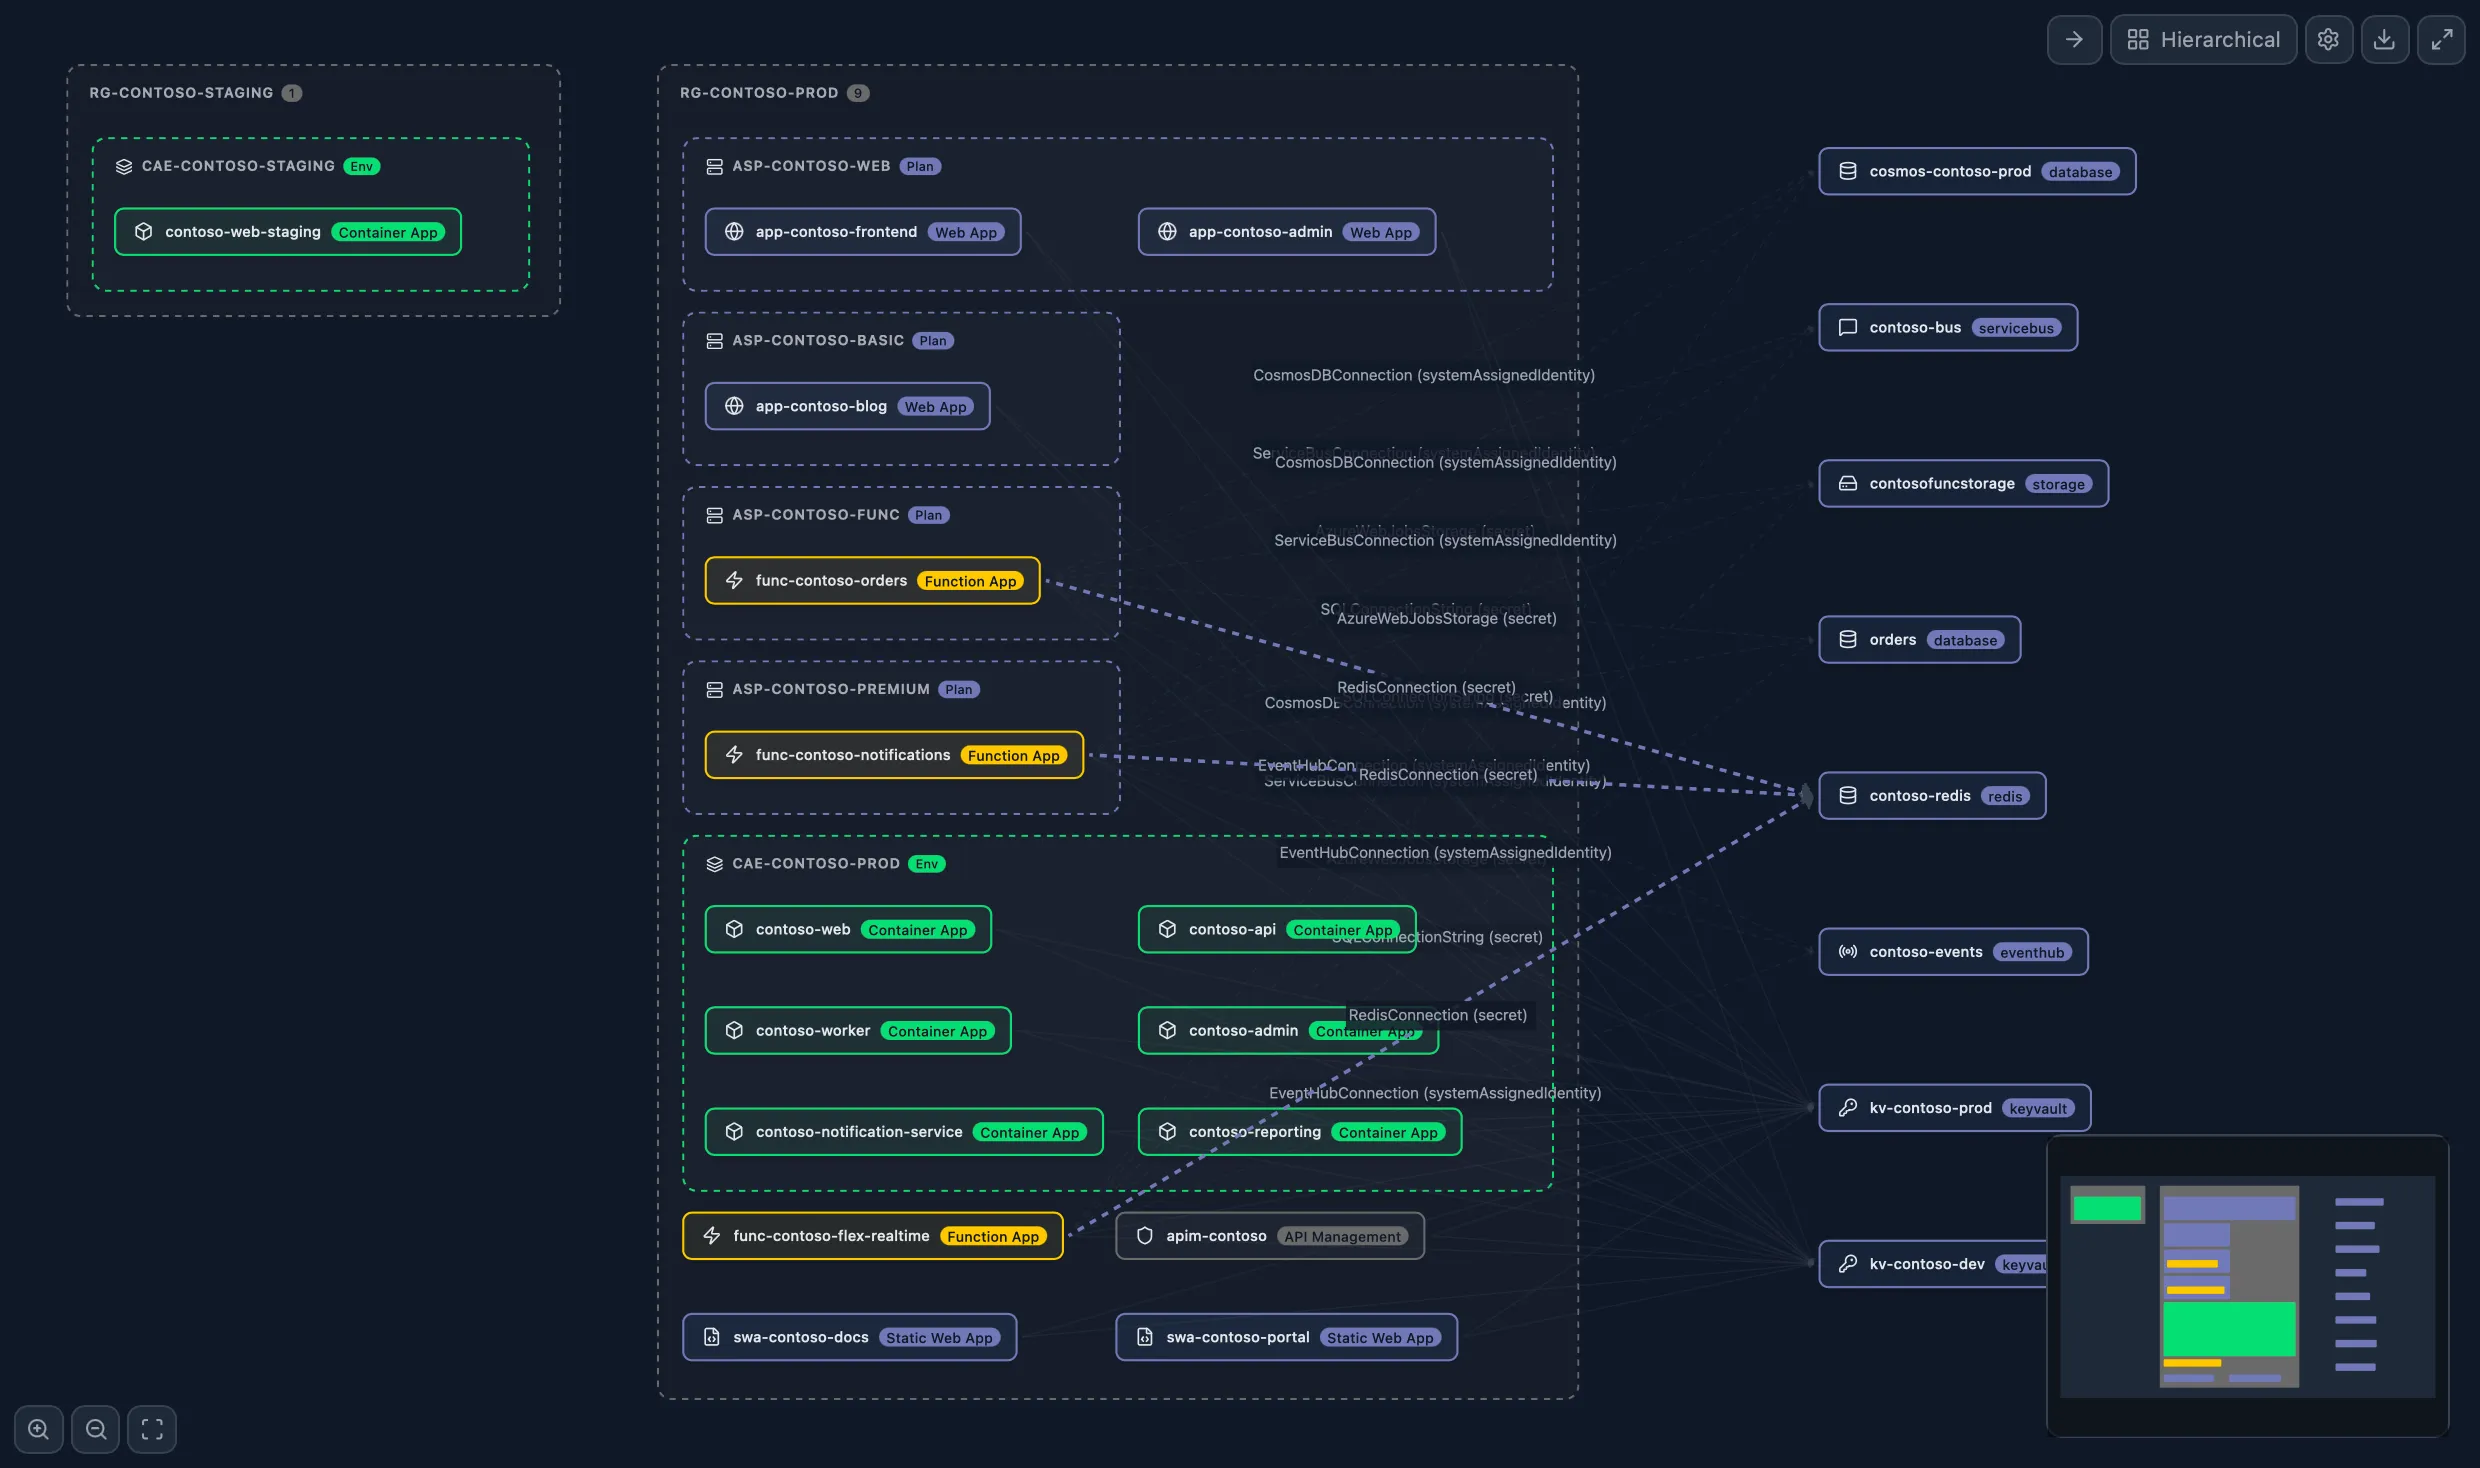Click the lightning icon on func-contoso-orders
The width and height of the screenshot is (2480, 1468).
pyautogui.click(x=735, y=580)
